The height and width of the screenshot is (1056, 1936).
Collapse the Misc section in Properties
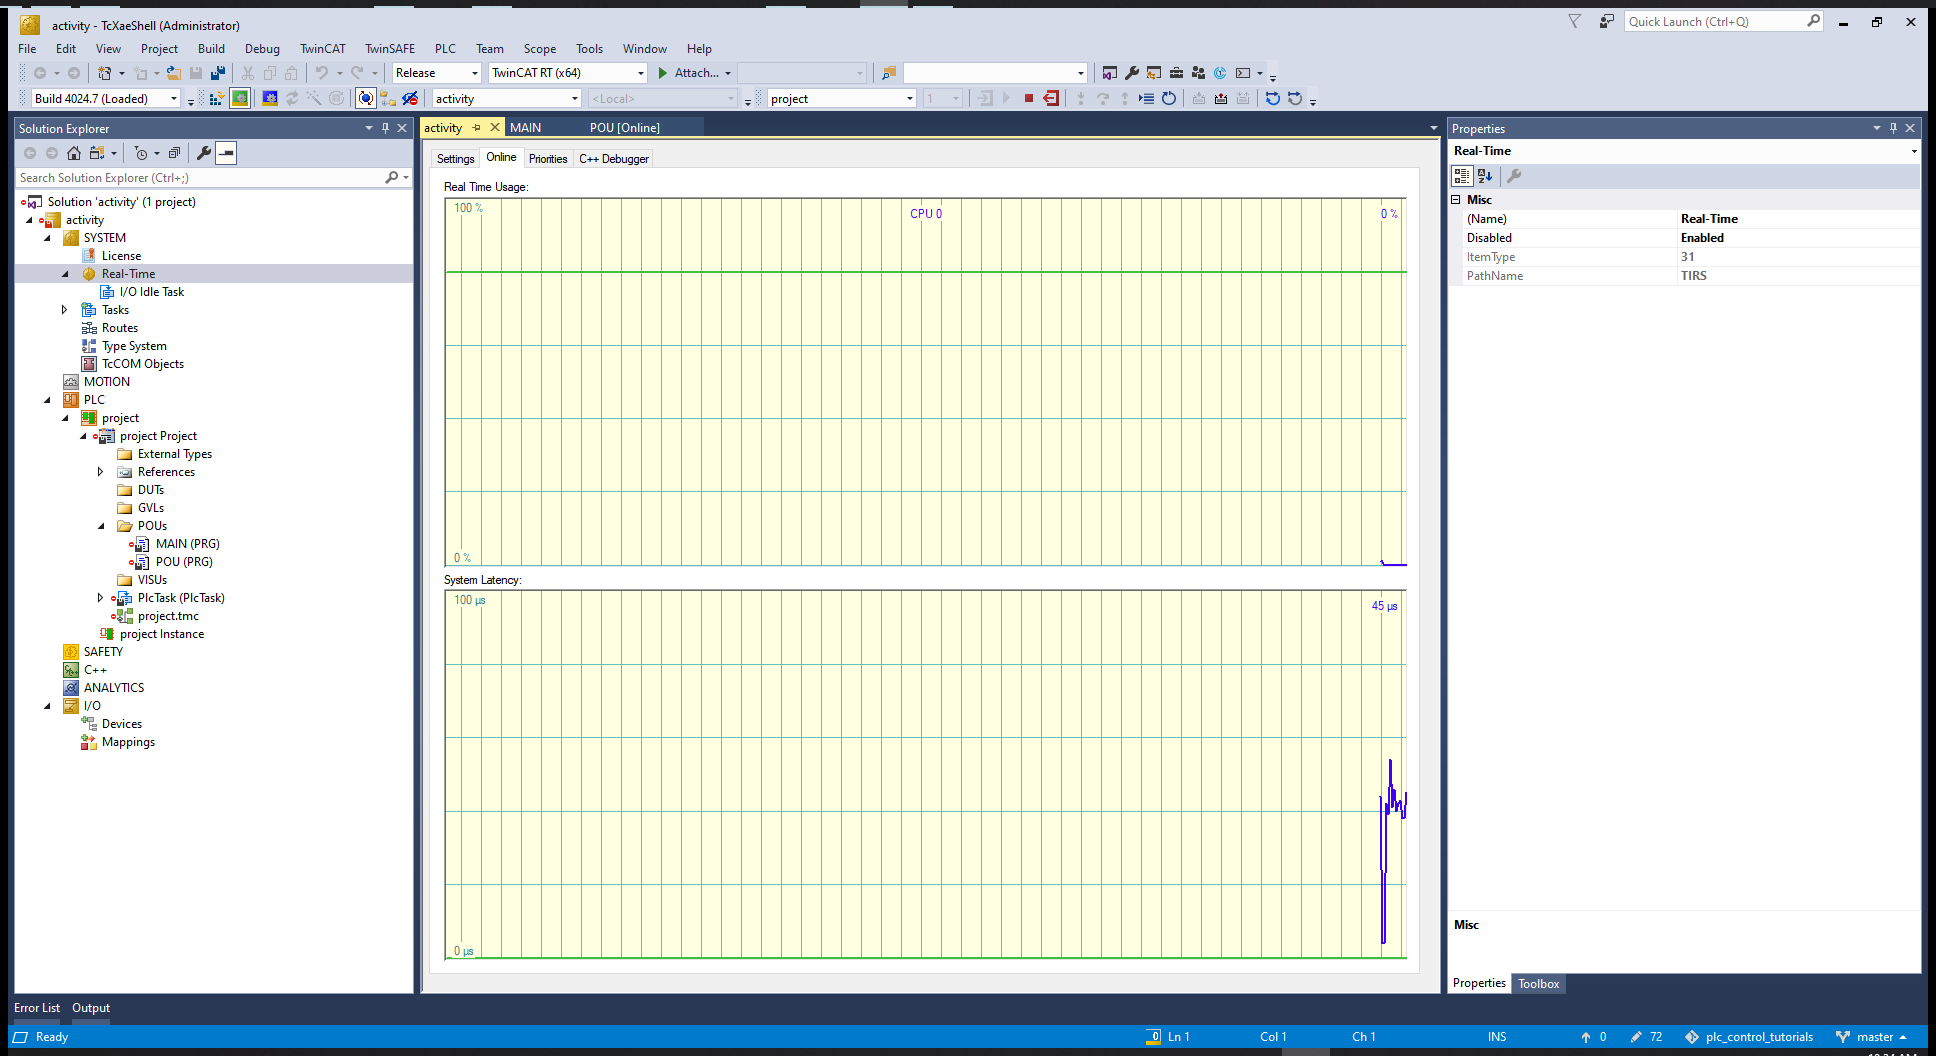(1457, 200)
